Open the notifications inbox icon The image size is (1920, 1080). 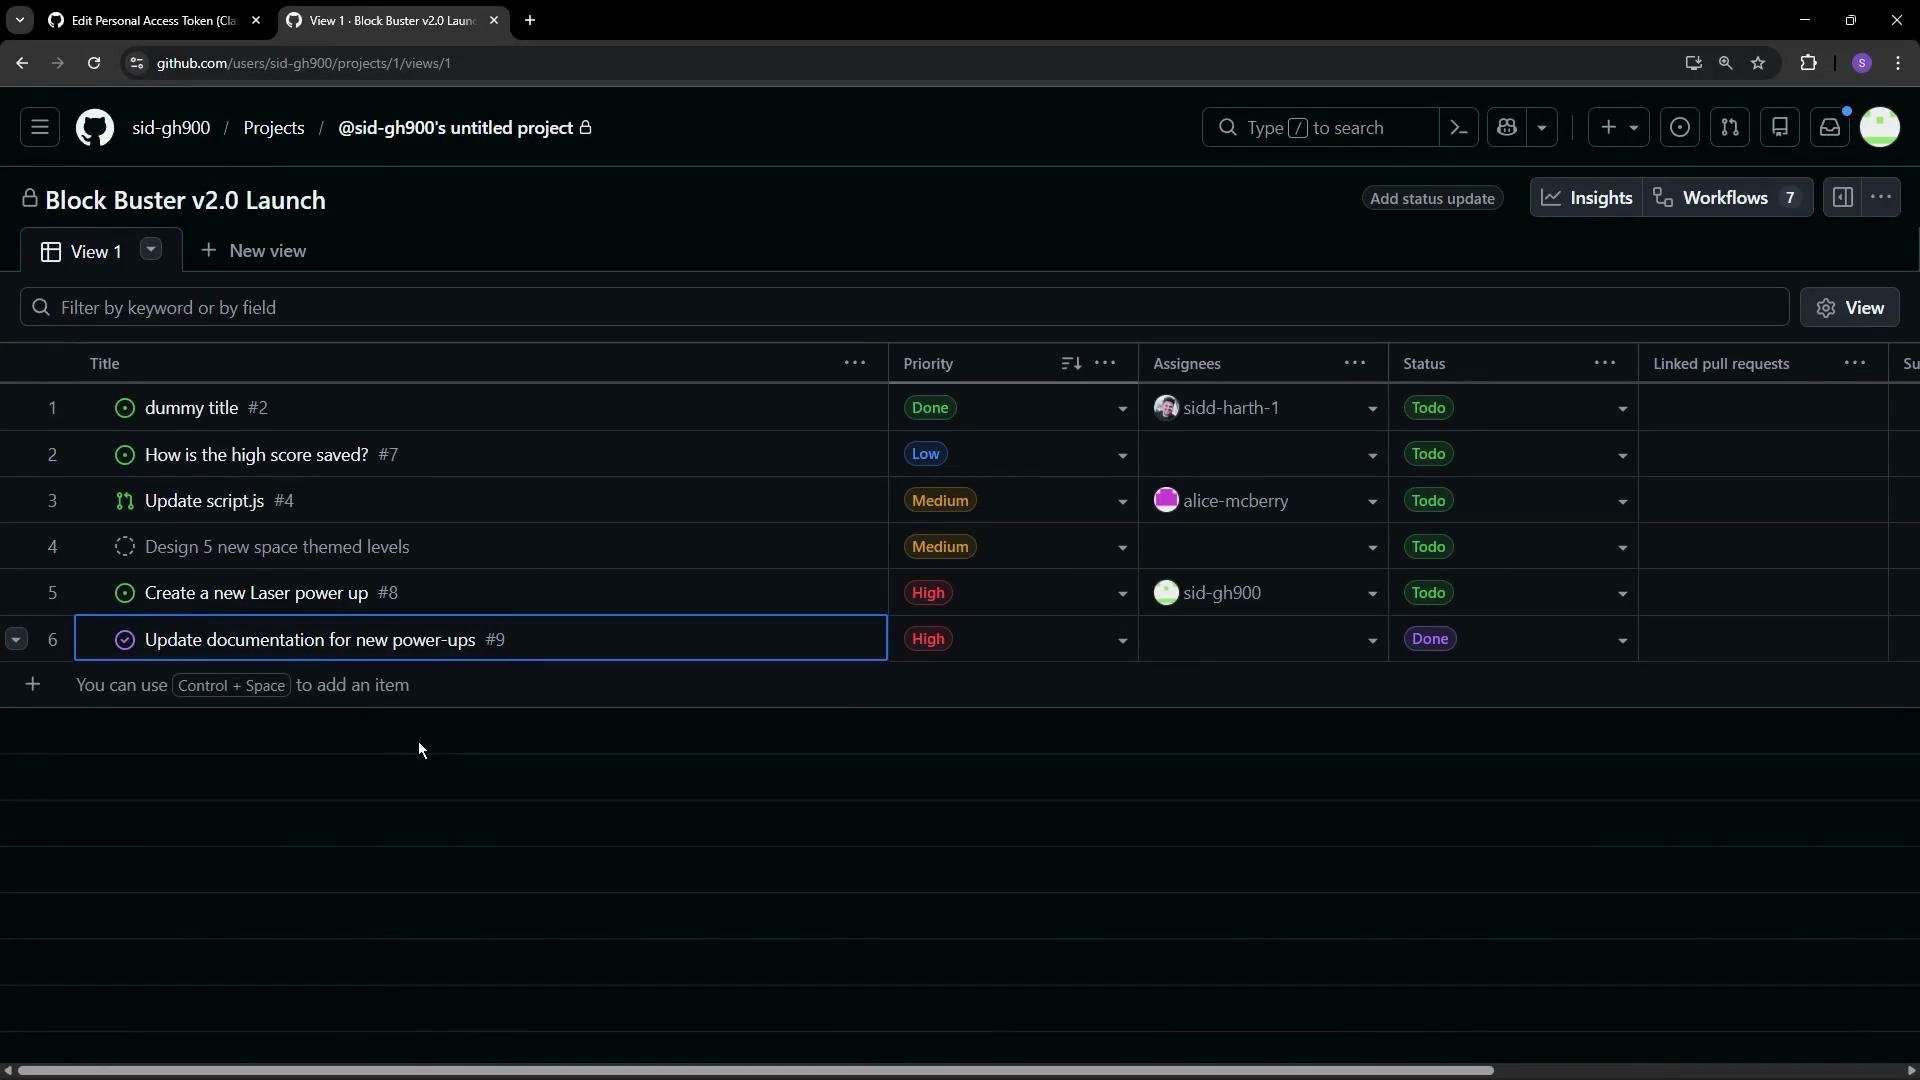pos(1830,128)
